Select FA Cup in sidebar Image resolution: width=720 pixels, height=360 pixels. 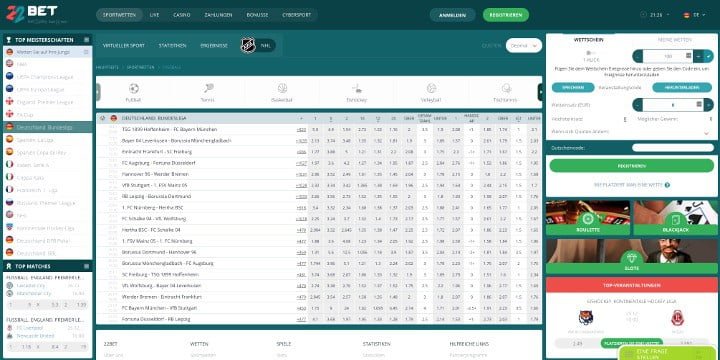tap(48, 114)
